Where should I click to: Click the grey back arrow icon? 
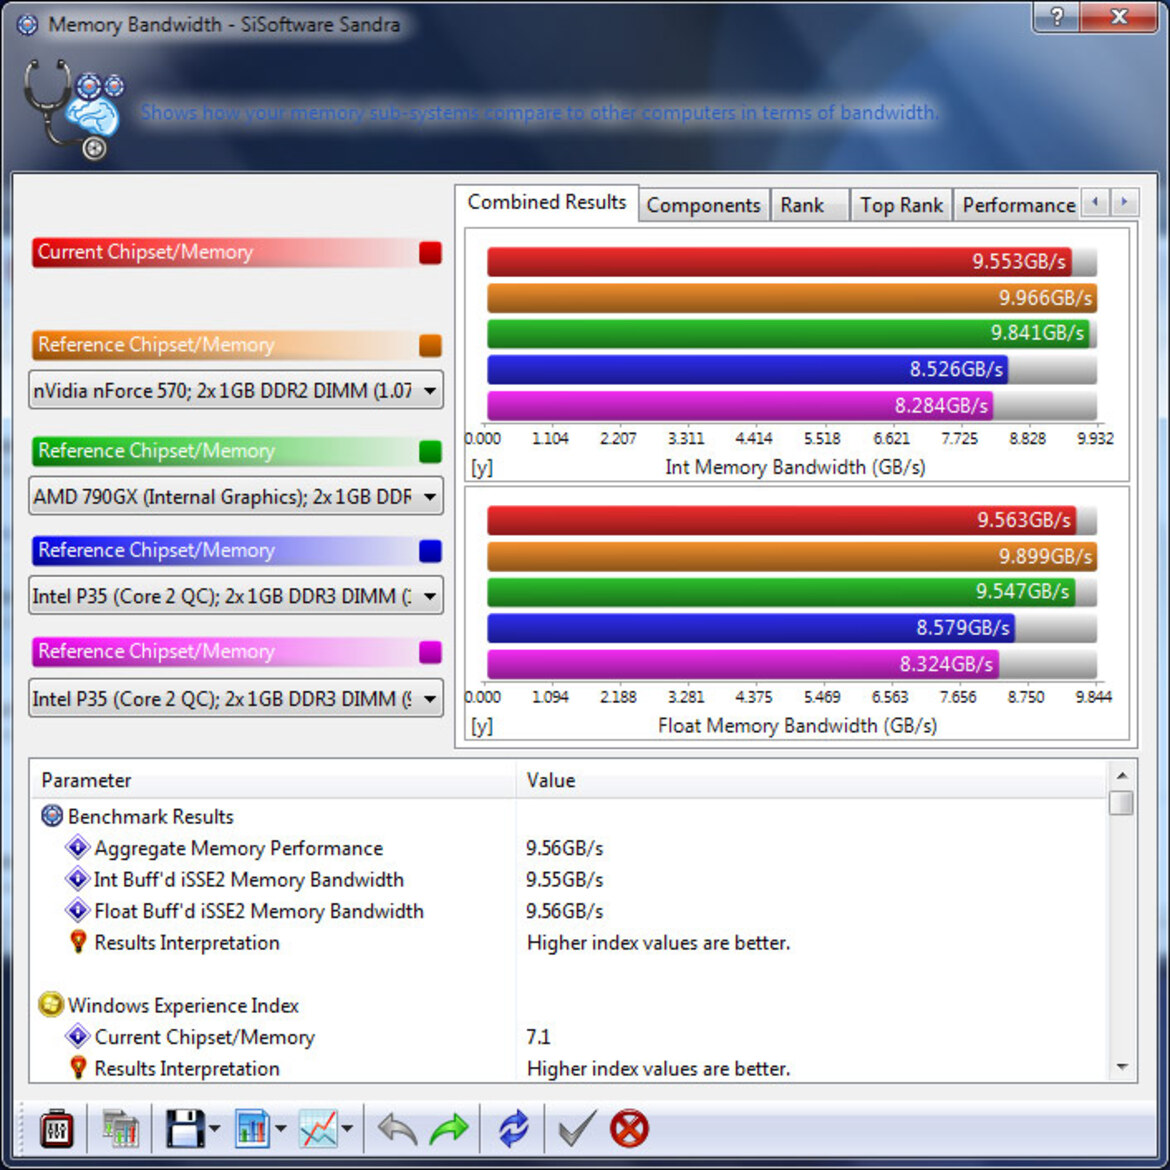397,1129
